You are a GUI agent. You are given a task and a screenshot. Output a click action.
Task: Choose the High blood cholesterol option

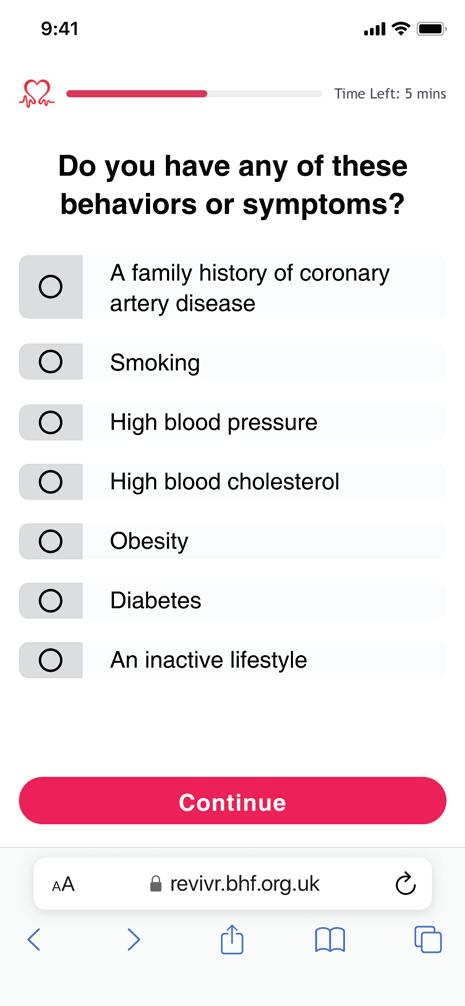click(232, 482)
